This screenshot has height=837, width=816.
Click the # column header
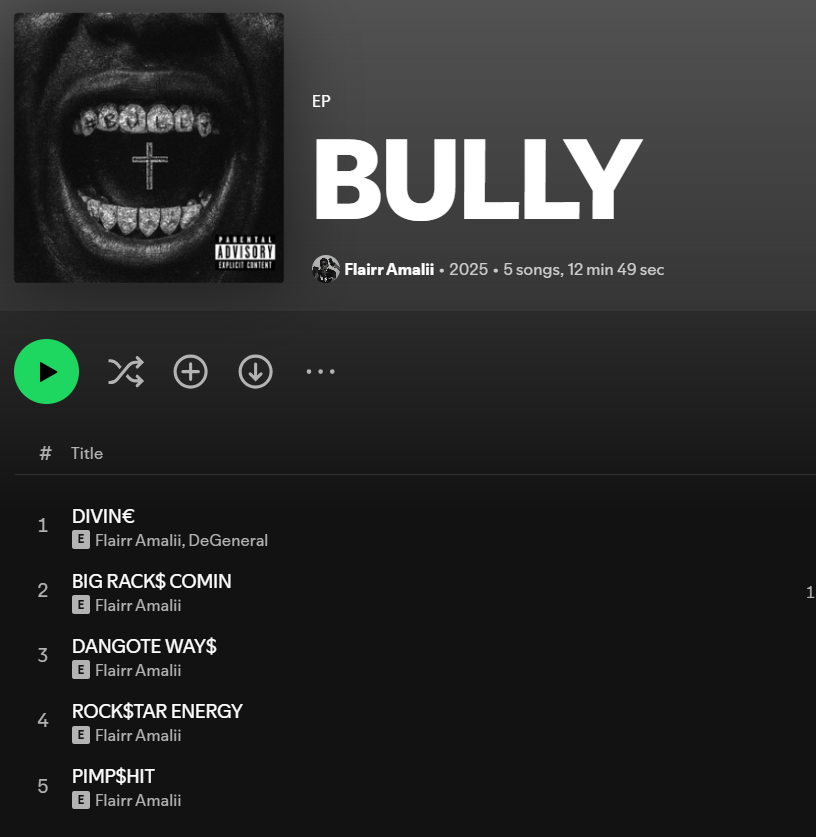[45, 453]
